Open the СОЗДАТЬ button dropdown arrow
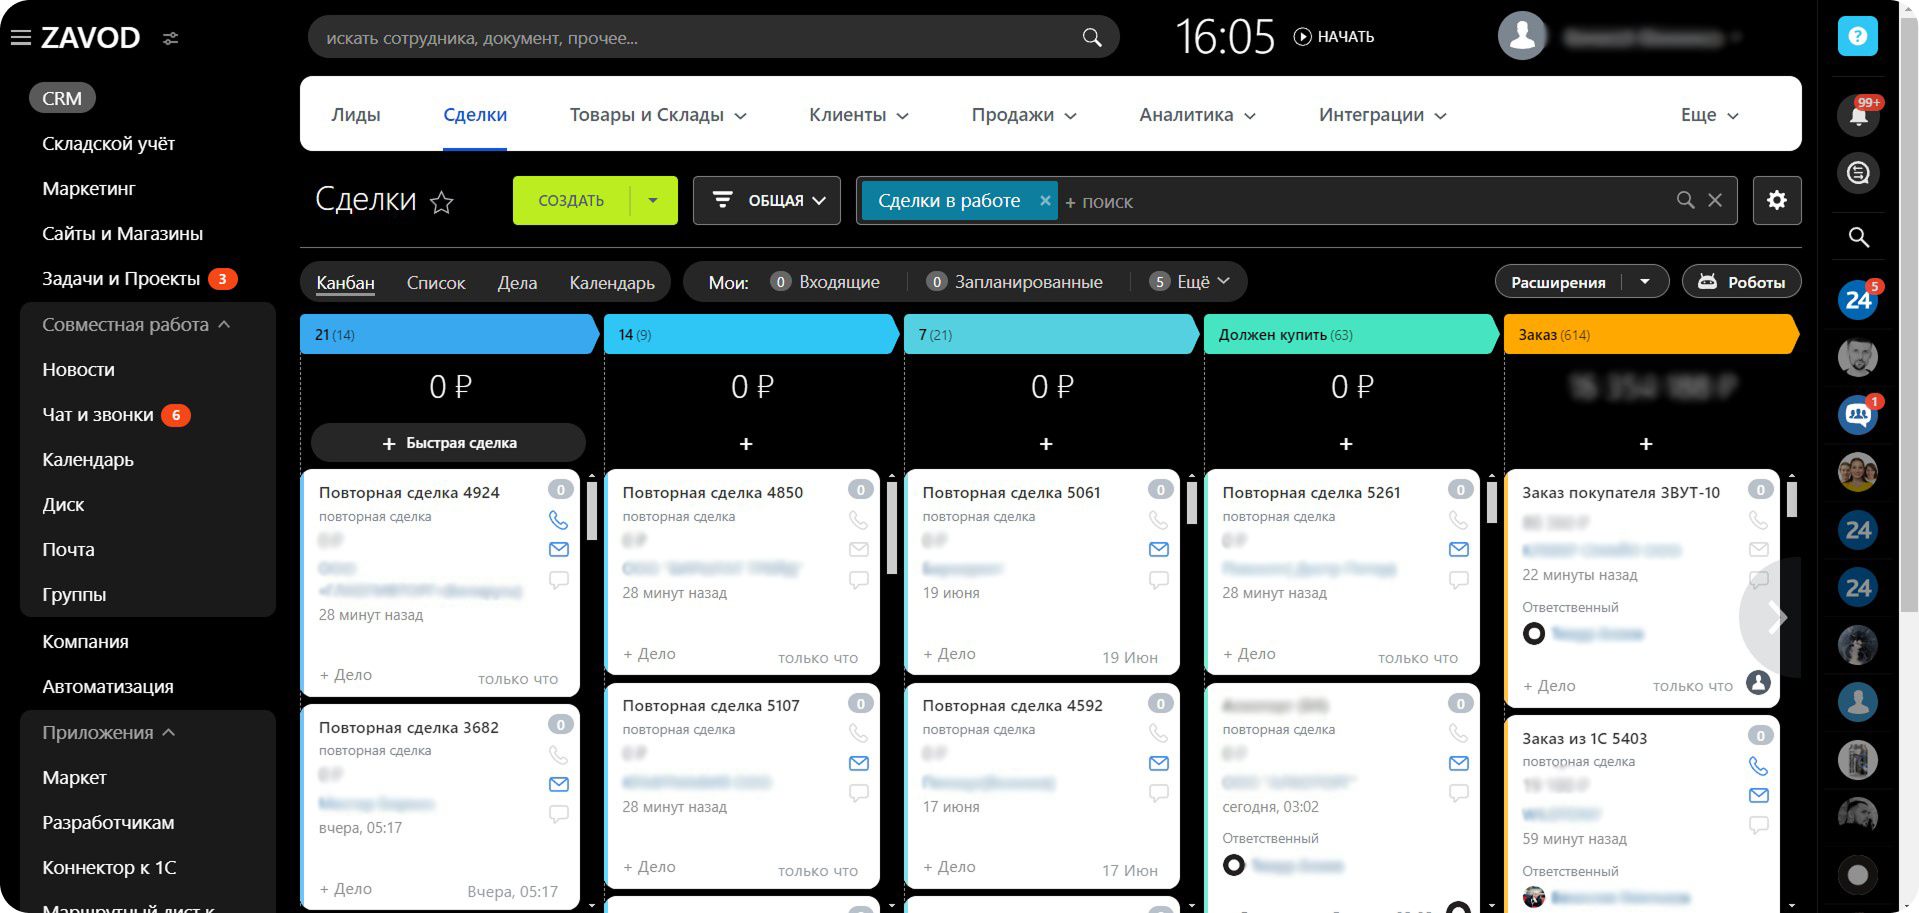 pyautogui.click(x=653, y=200)
